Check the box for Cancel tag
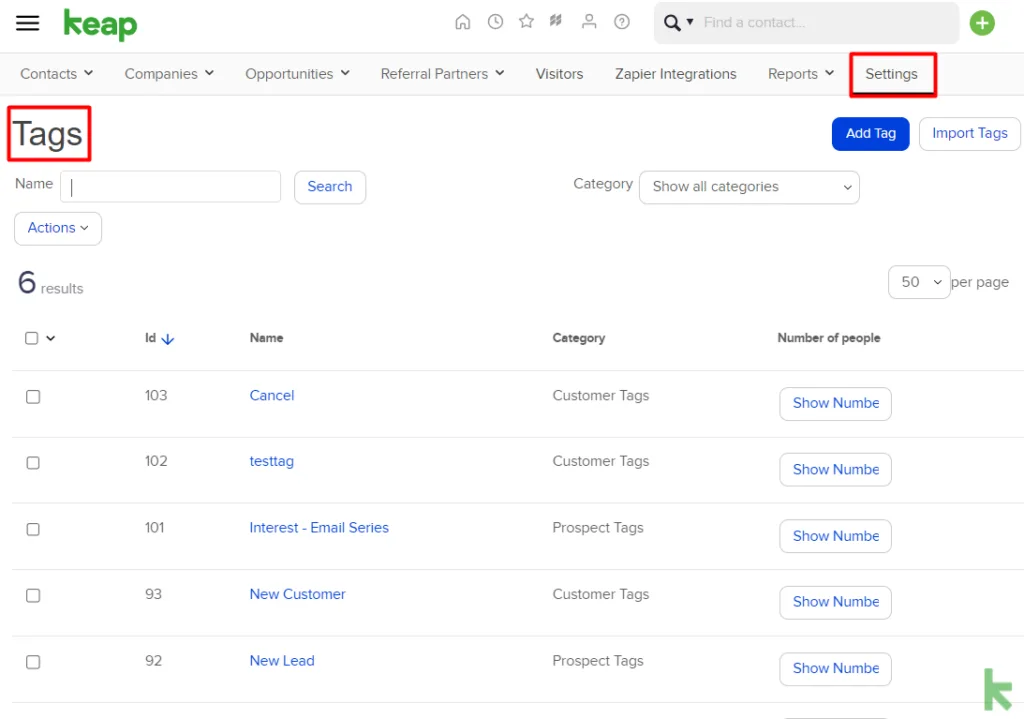This screenshot has width=1024, height=719. click(33, 396)
